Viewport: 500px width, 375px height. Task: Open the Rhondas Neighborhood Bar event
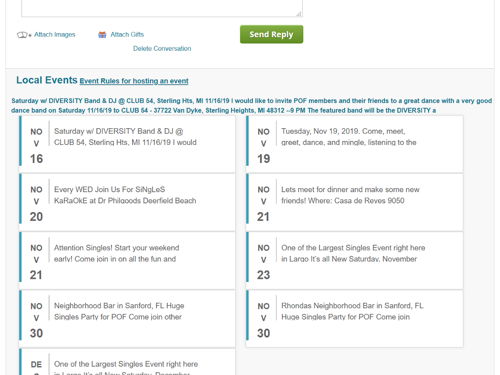[x=354, y=319]
